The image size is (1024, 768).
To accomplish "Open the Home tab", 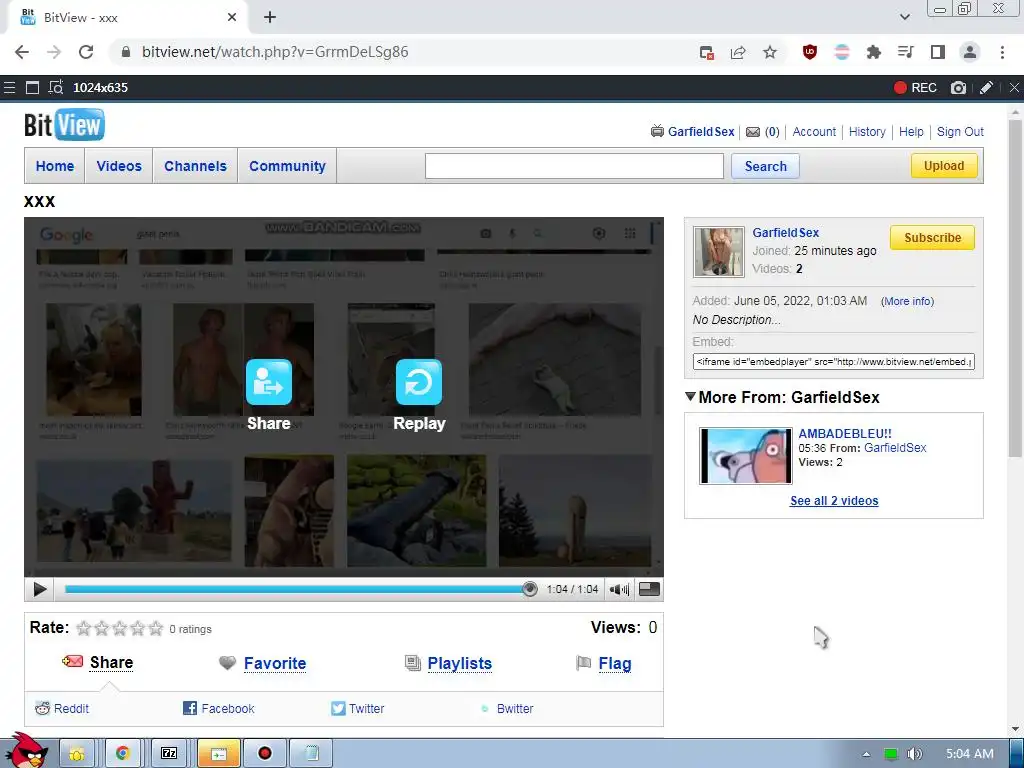I will [55, 166].
